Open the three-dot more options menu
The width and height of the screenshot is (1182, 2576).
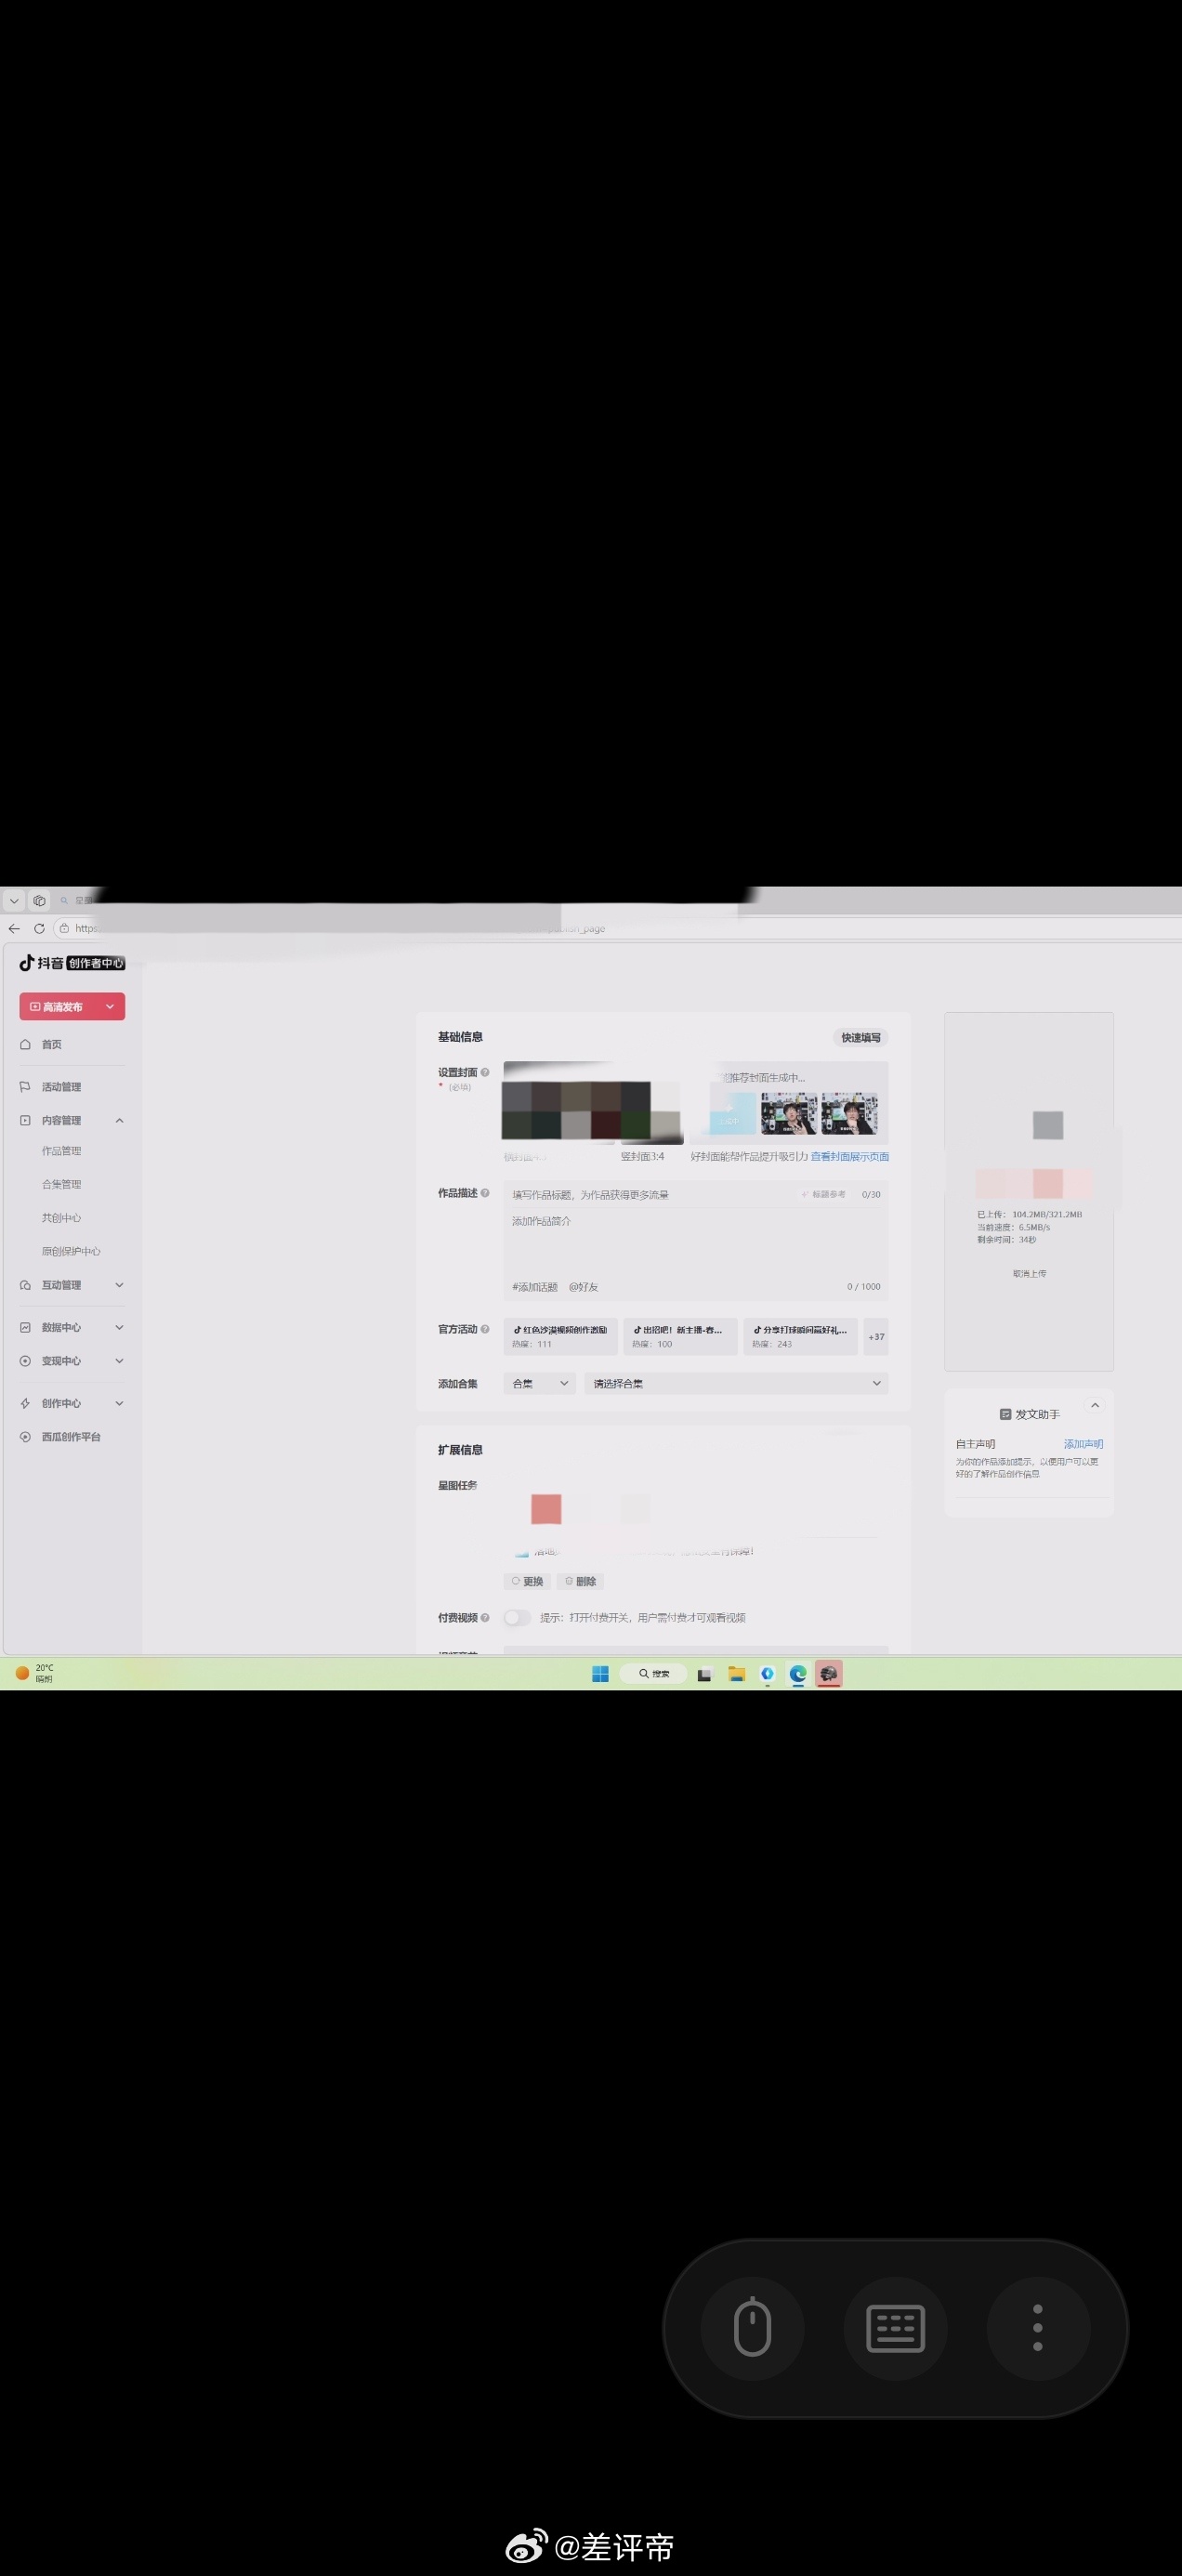click(x=1038, y=2329)
